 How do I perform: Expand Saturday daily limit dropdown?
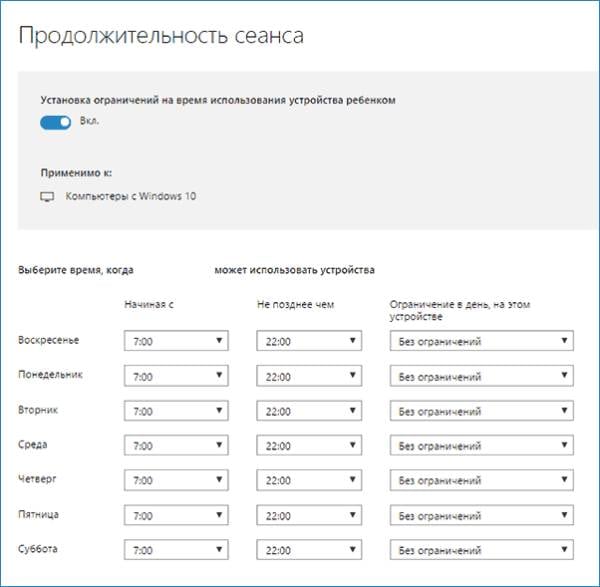point(481,550)
